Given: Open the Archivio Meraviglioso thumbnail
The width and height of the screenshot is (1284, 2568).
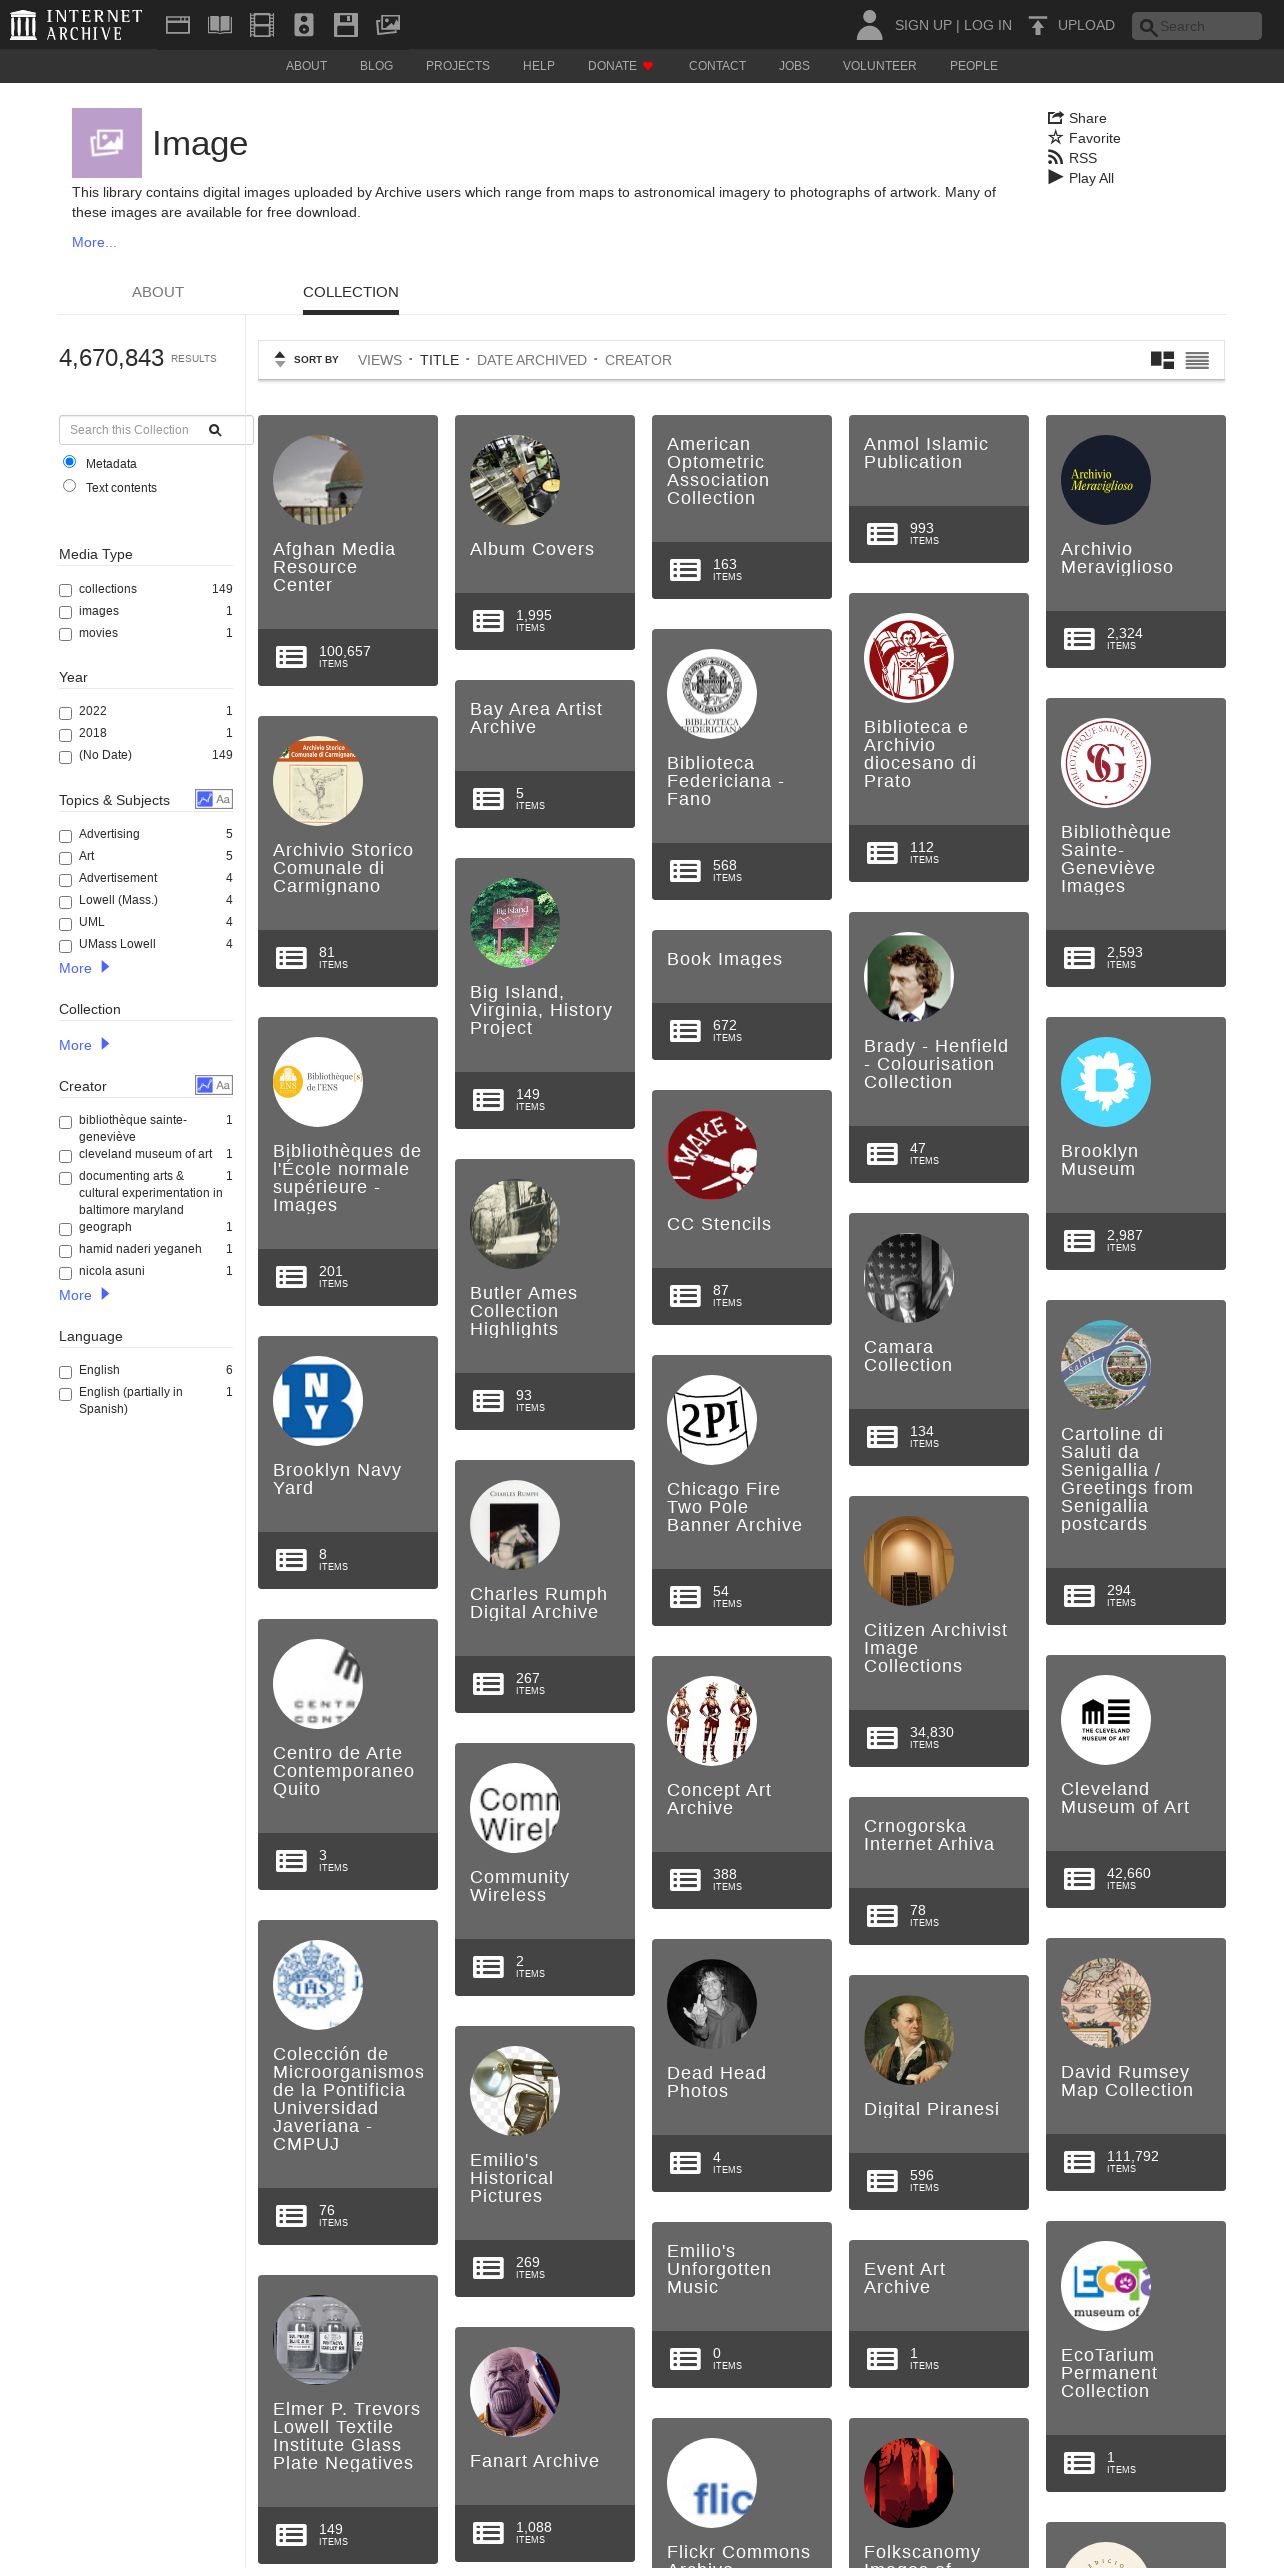Looking at the screenshot, I should tap(1106, 480).
